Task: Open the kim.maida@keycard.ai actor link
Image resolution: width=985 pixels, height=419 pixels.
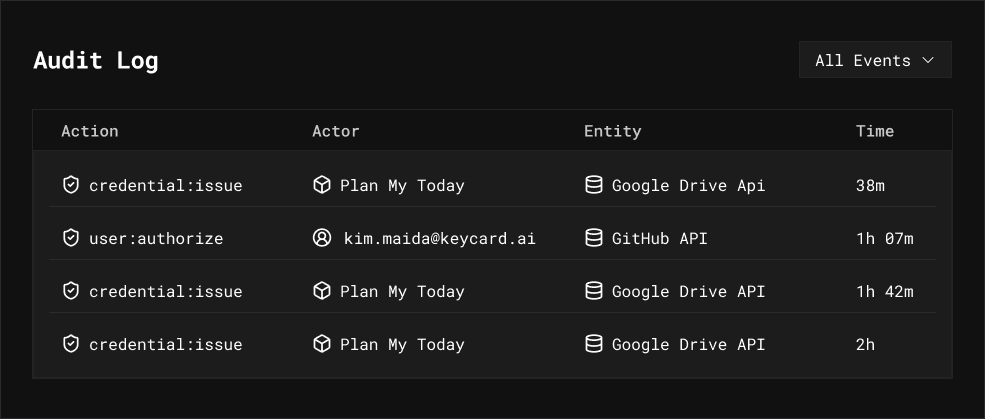Action: 439,238
